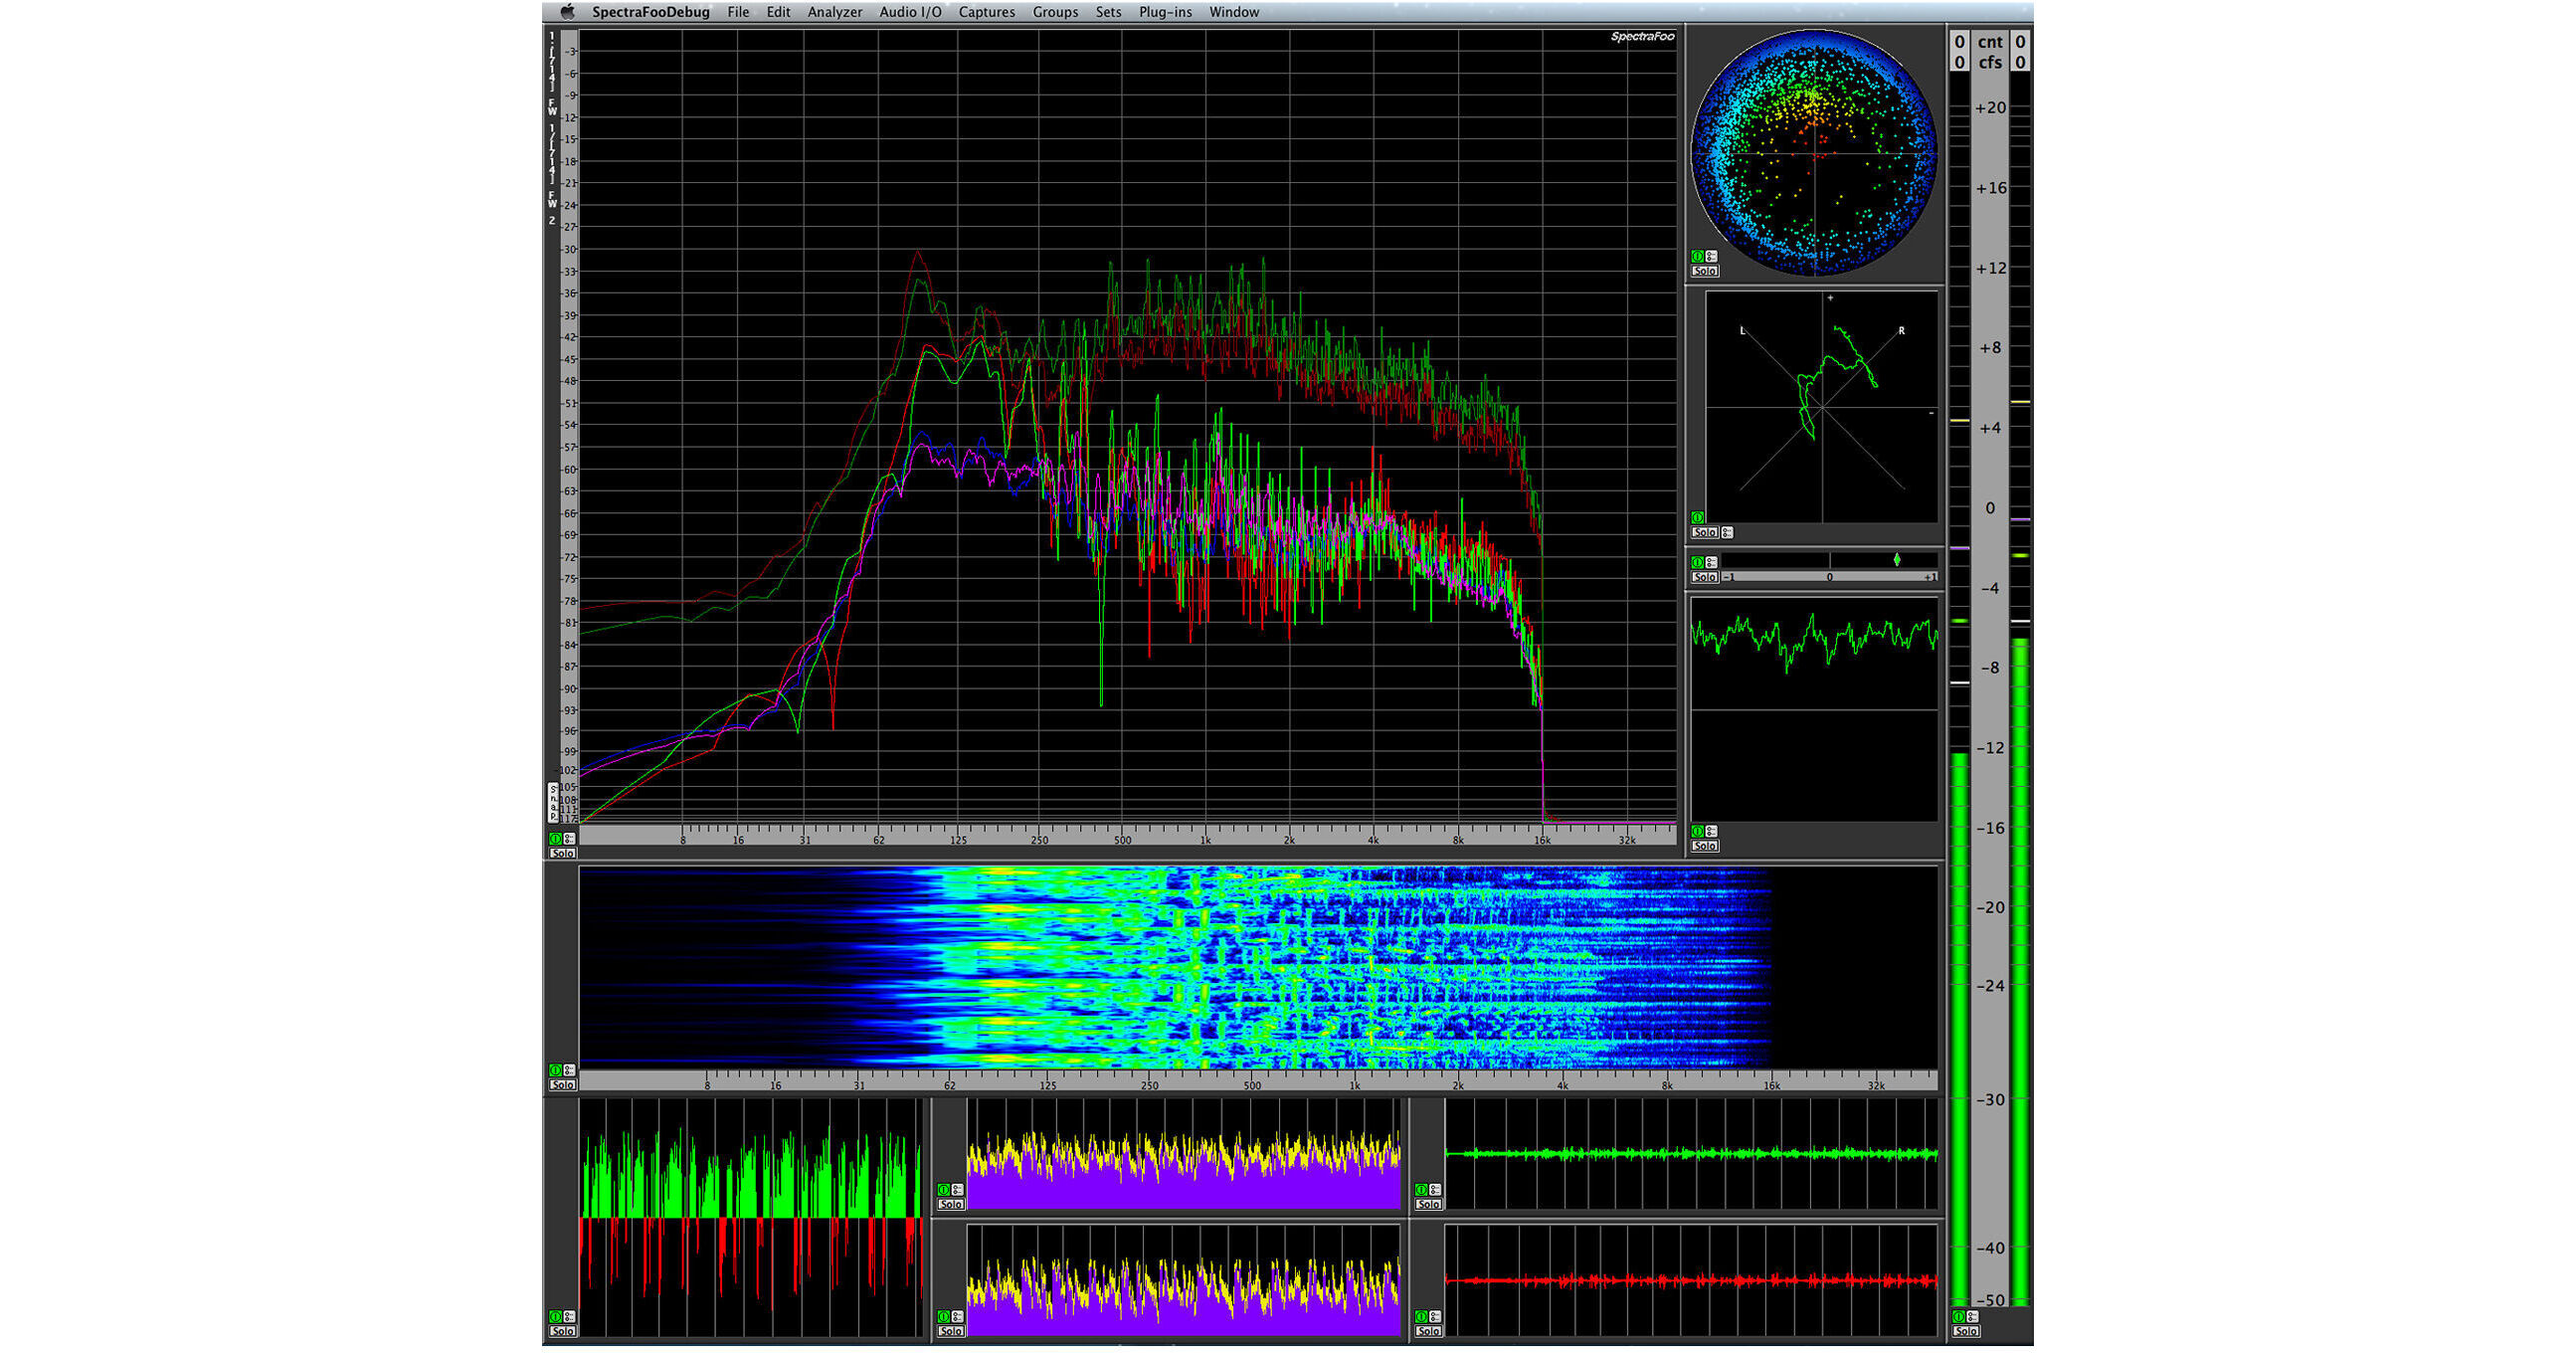
Task: Open settings icon on the left purple envelope display
Action: pyautogui.click(x=958, y=1190)
